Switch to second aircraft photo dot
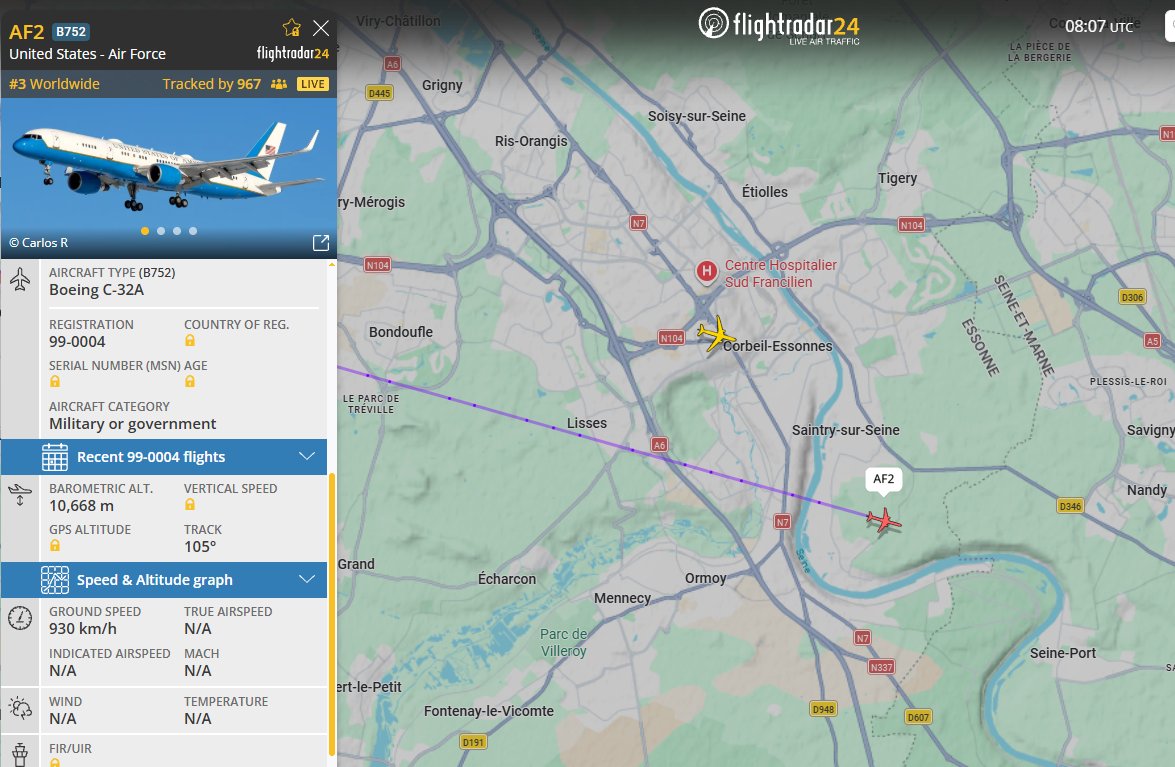1175x767 pixels. click(x=160, y=231)
